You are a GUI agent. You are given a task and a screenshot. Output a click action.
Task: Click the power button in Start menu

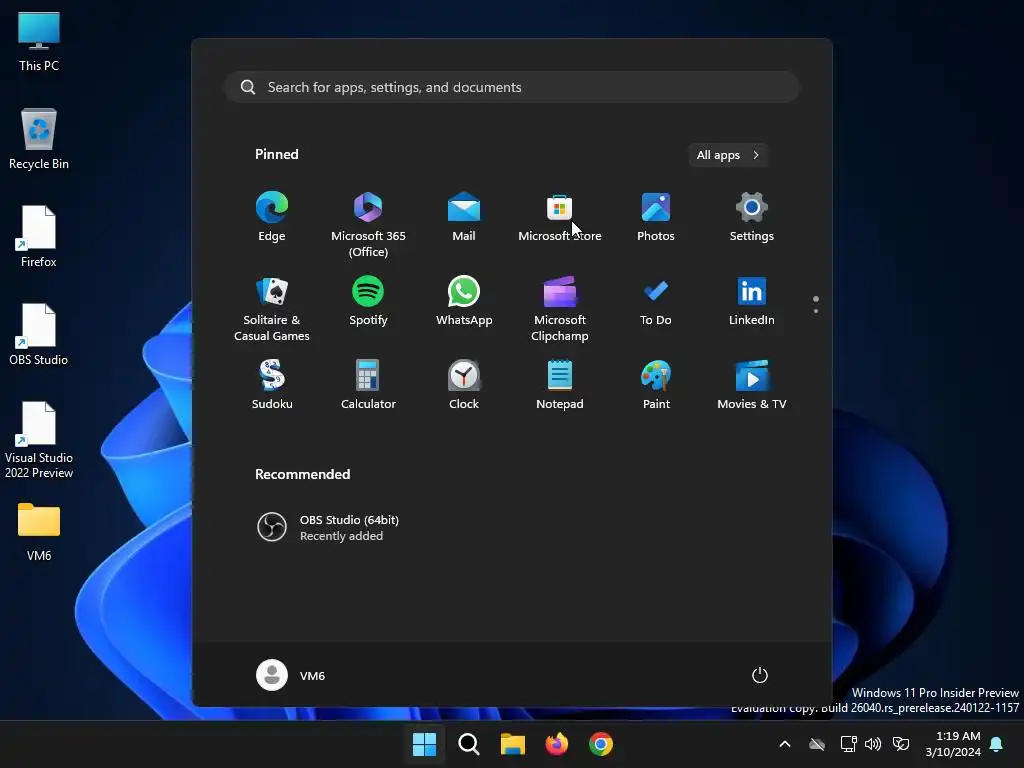[x=760, y=675]
